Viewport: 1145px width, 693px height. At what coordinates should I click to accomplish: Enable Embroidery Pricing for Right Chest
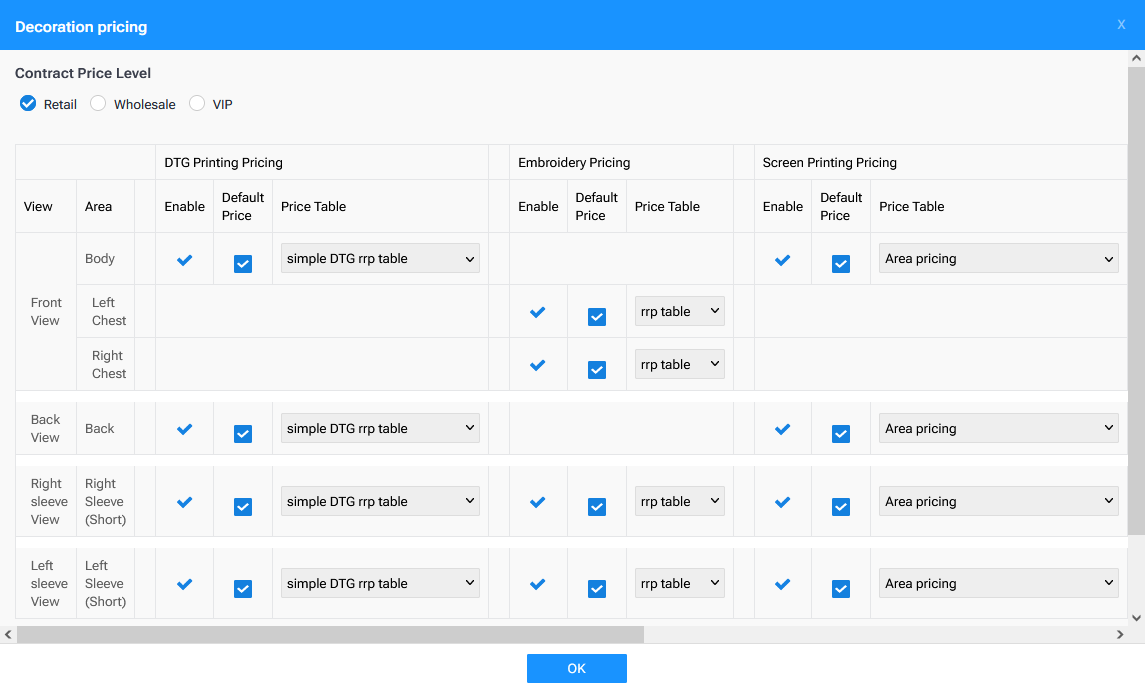538,363
